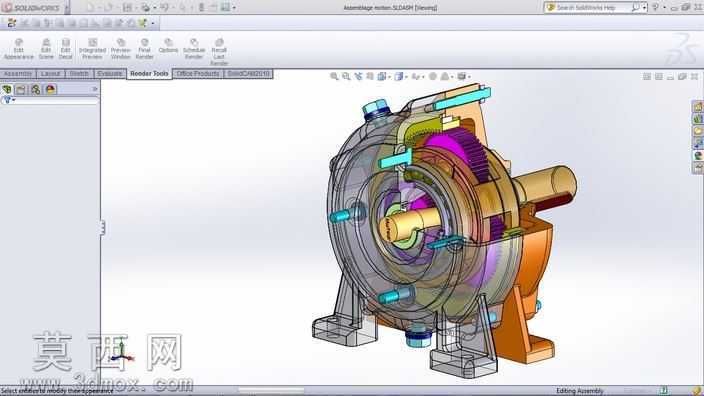704x396 pixels.
Task: Open the second toolbar row overflow arrow
Action: coord(153,23)
